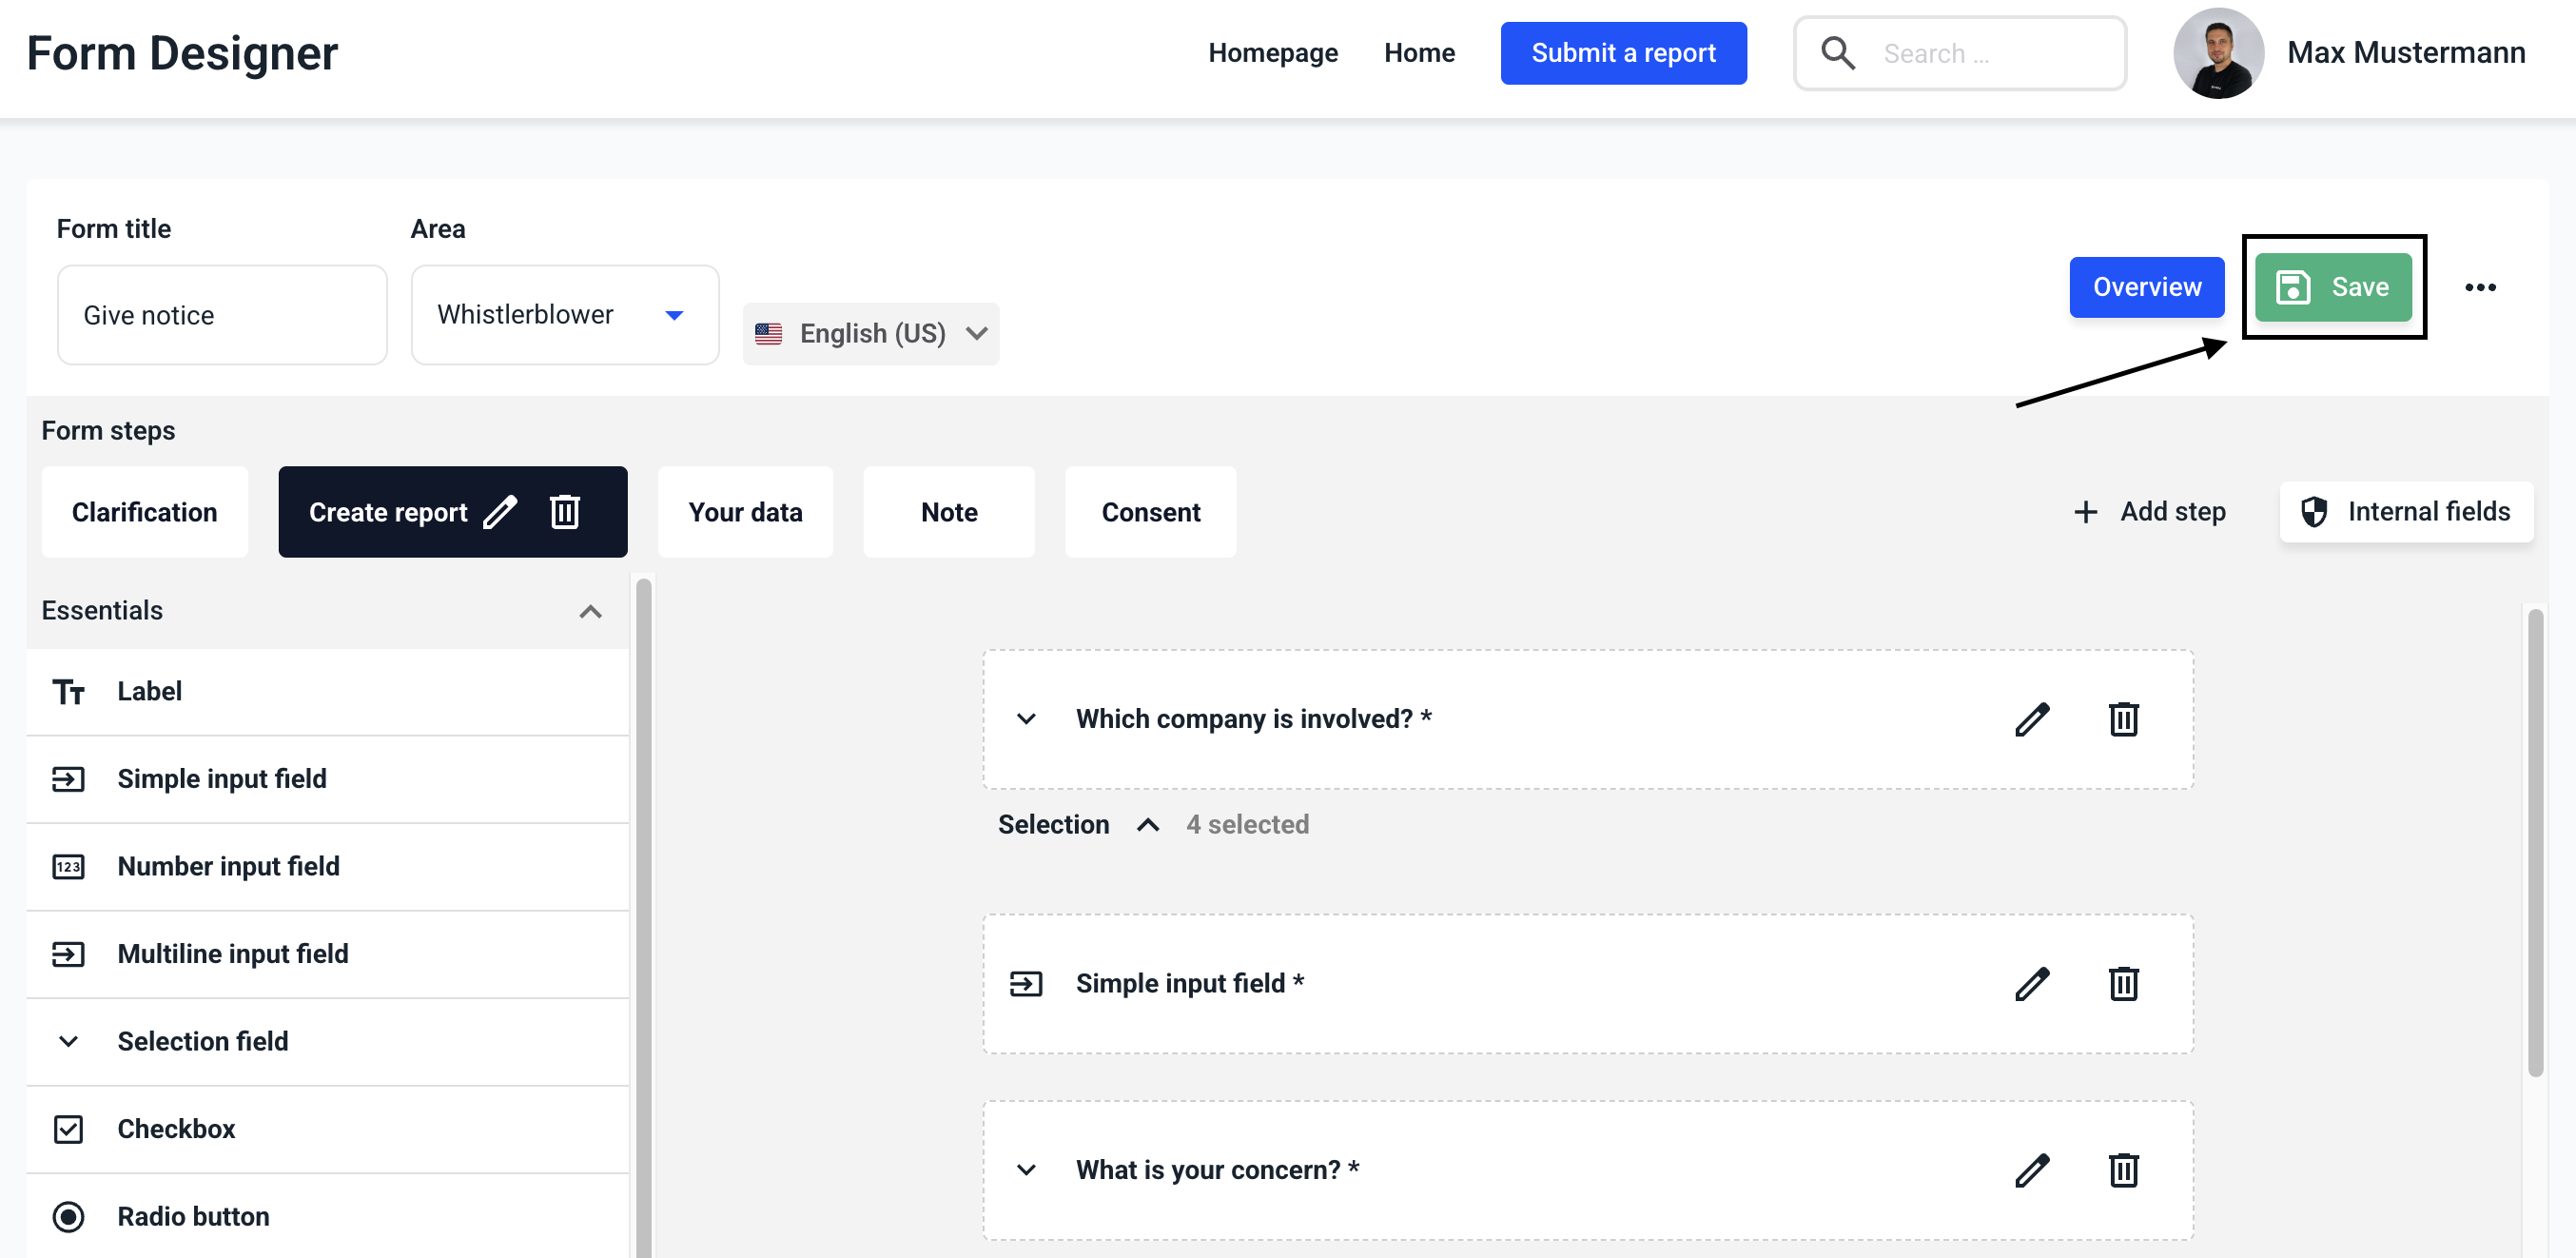The width and height of the screenshot is (2576, 1258).
Task: Open the three-dot more options menu
Action: pyautogui.click(x=2480, y=288)
